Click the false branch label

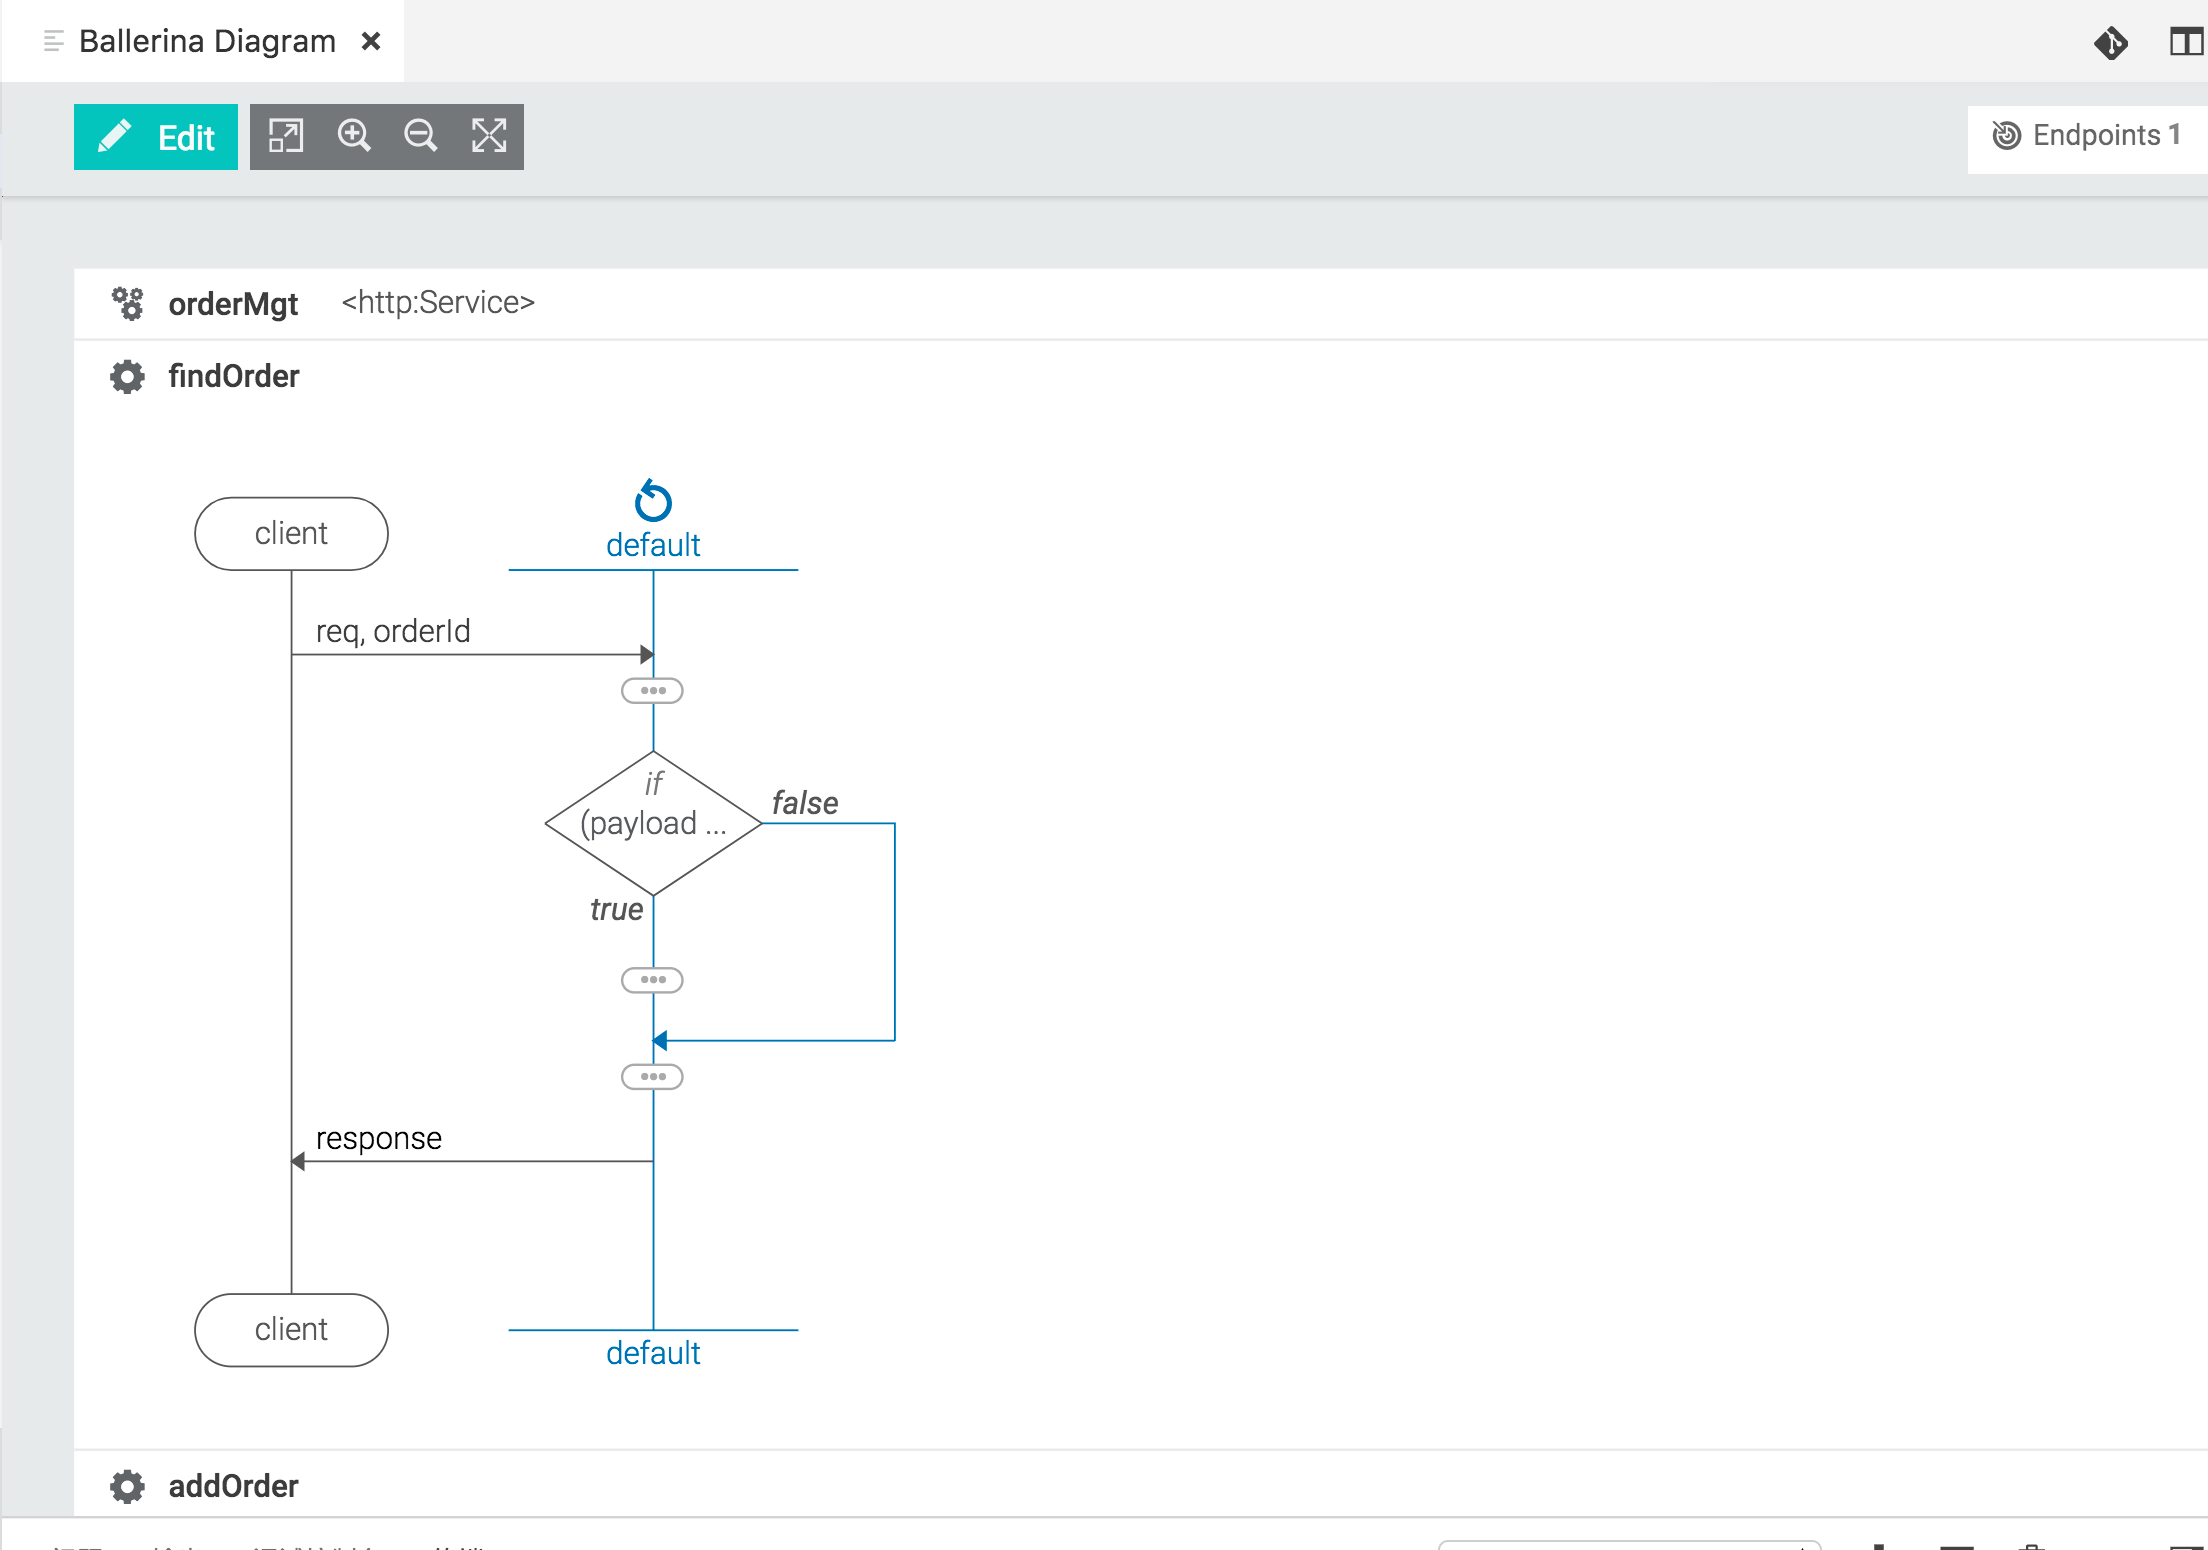coord(805,803)
